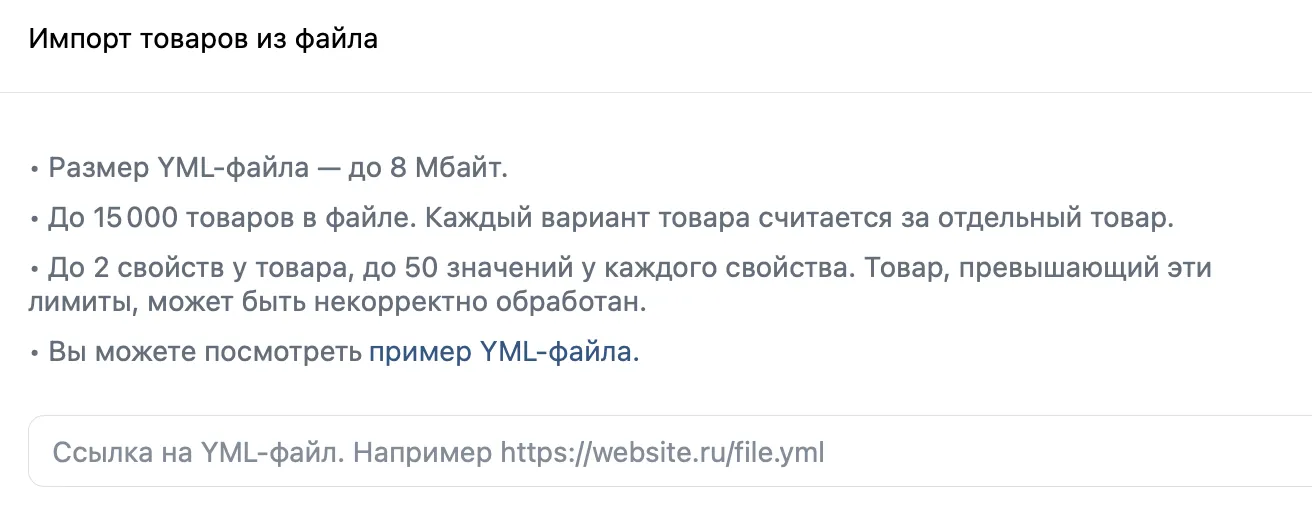This screenshot has width=1312, height=532.
Task: Click the word "Например" inside the input
Action: (423, 452)
